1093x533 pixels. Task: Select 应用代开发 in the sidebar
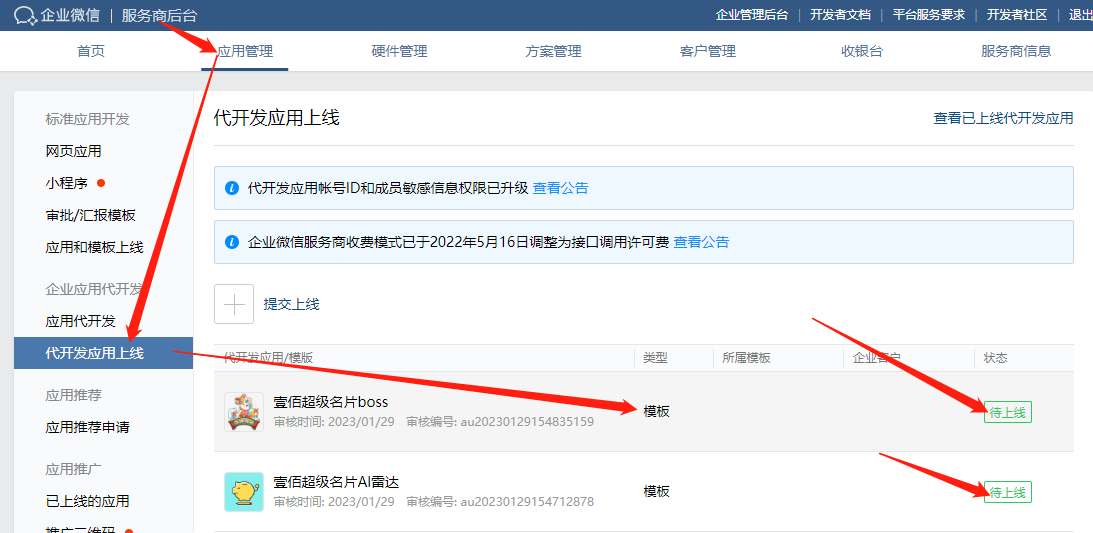tap(80, 321)
